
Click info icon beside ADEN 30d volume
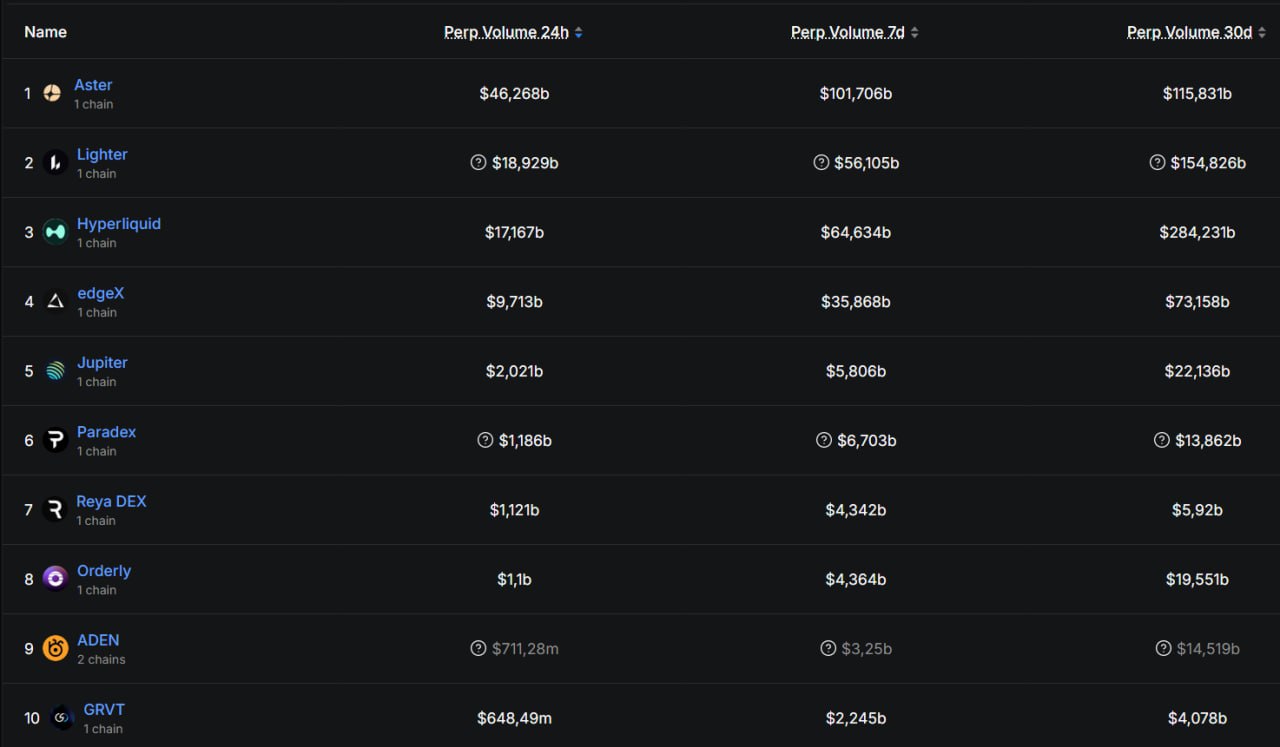[1163, 648]
